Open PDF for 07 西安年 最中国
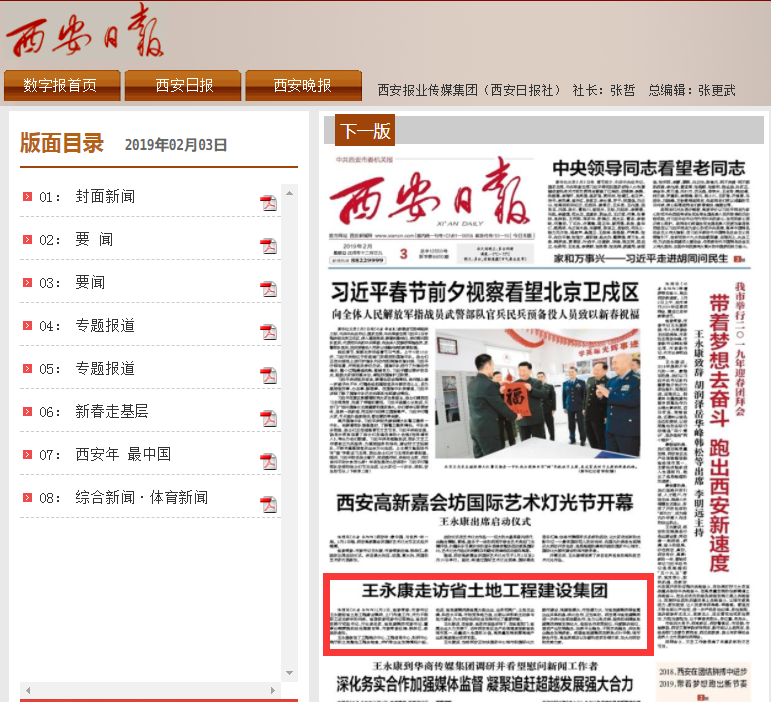 click(x=268, y=461)
